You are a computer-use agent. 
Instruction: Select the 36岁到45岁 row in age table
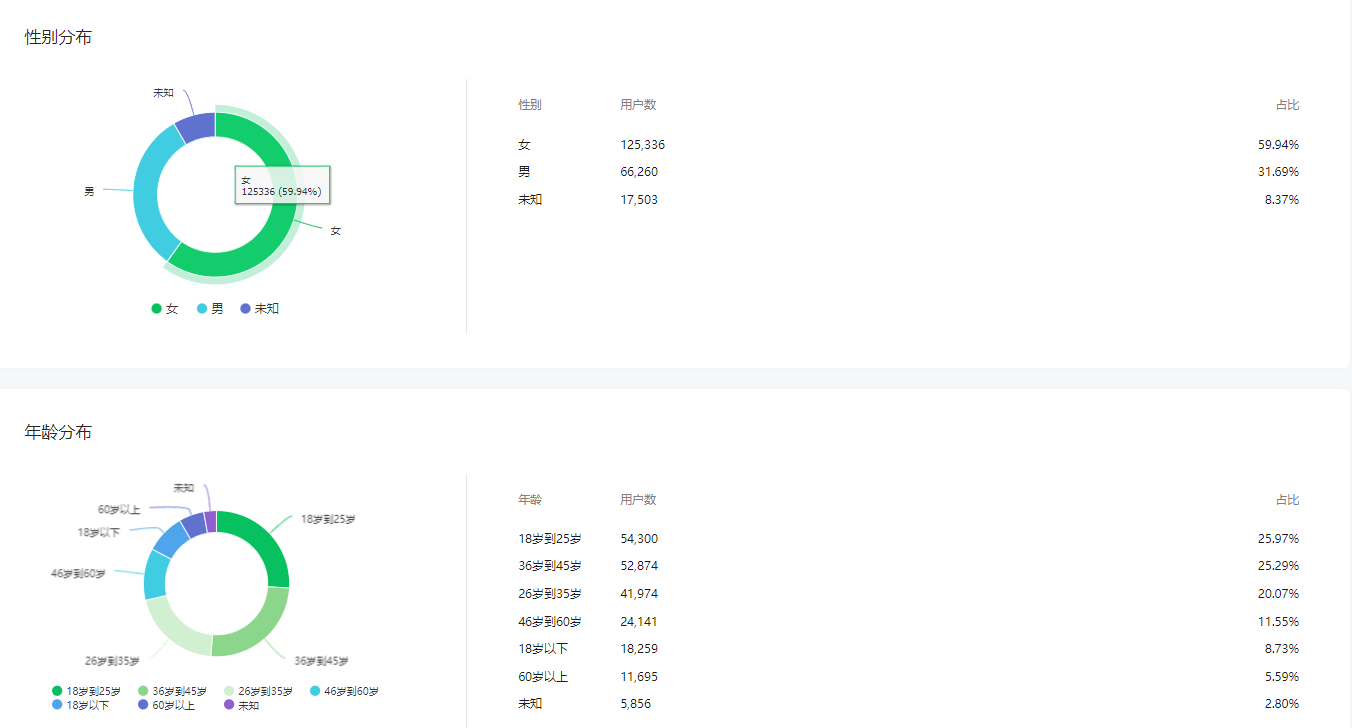[908, 566]
